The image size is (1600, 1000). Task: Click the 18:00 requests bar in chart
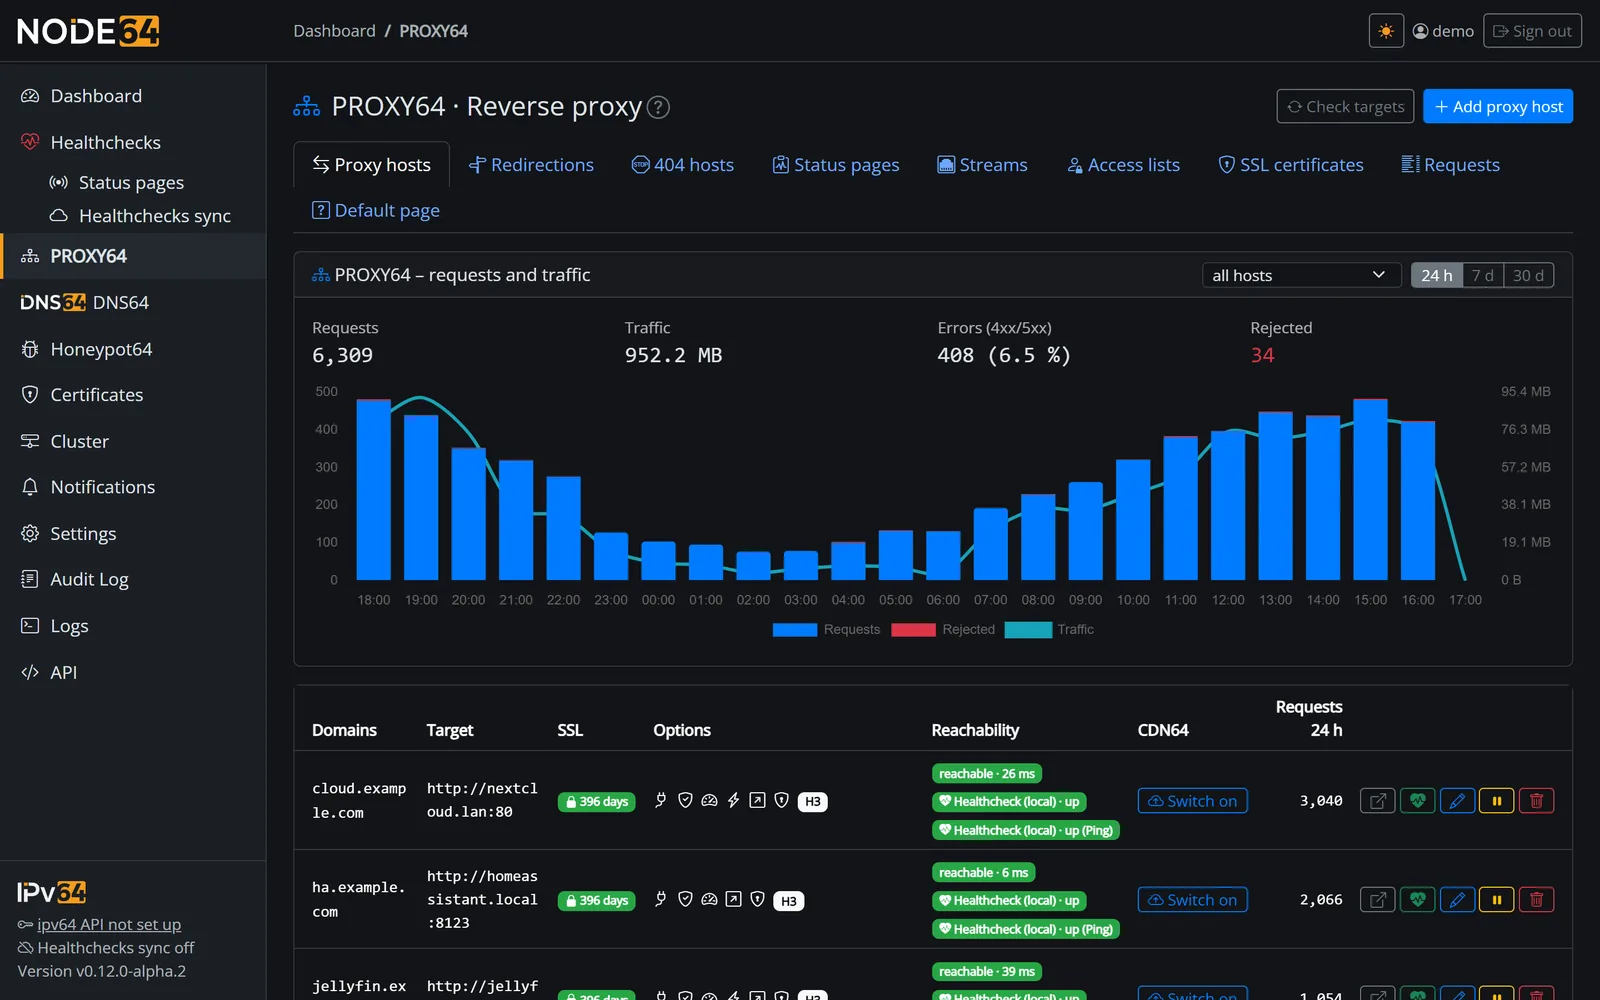(x=374, y=489)
